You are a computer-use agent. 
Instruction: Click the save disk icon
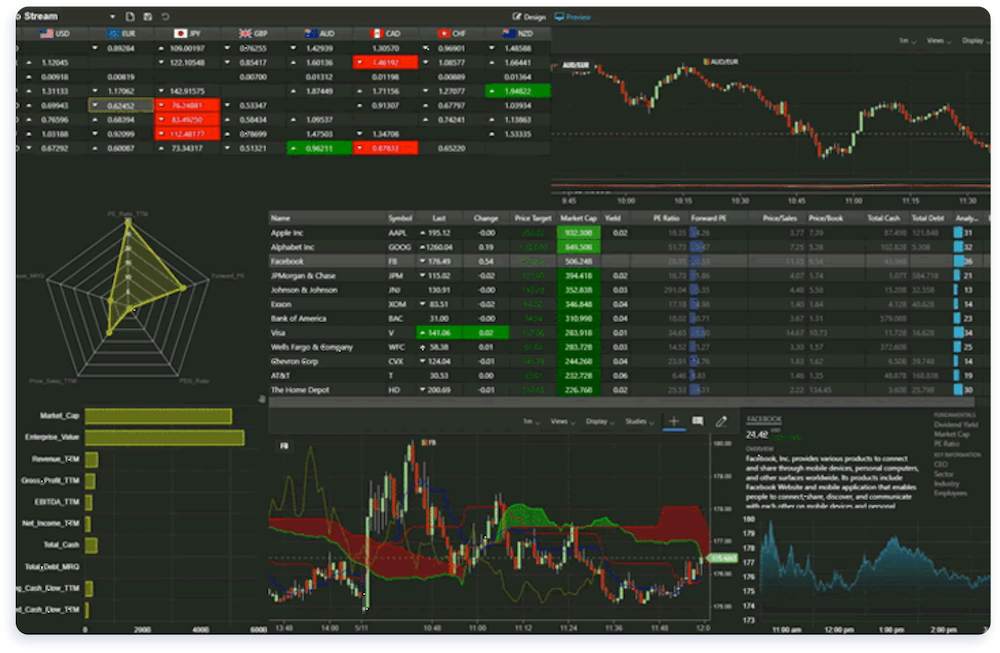[x=148, y=17]
